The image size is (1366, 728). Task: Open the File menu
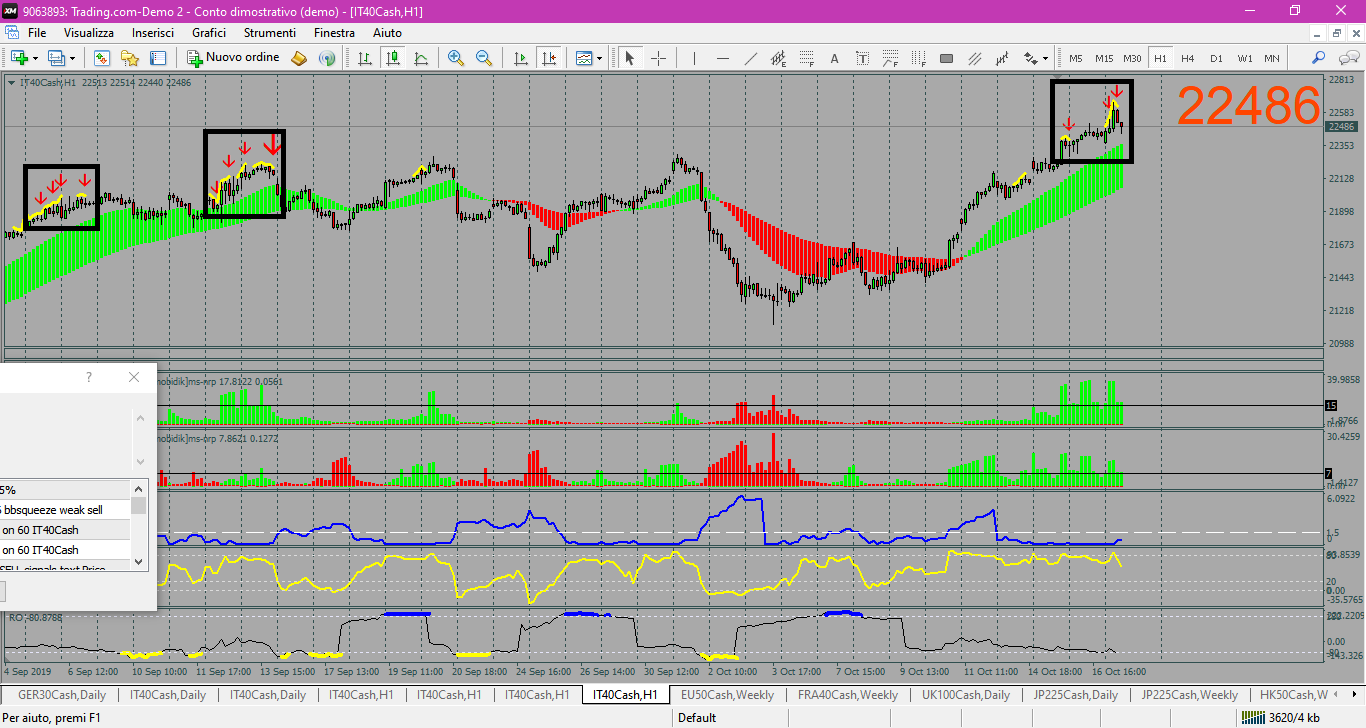(x=37, y=33)
